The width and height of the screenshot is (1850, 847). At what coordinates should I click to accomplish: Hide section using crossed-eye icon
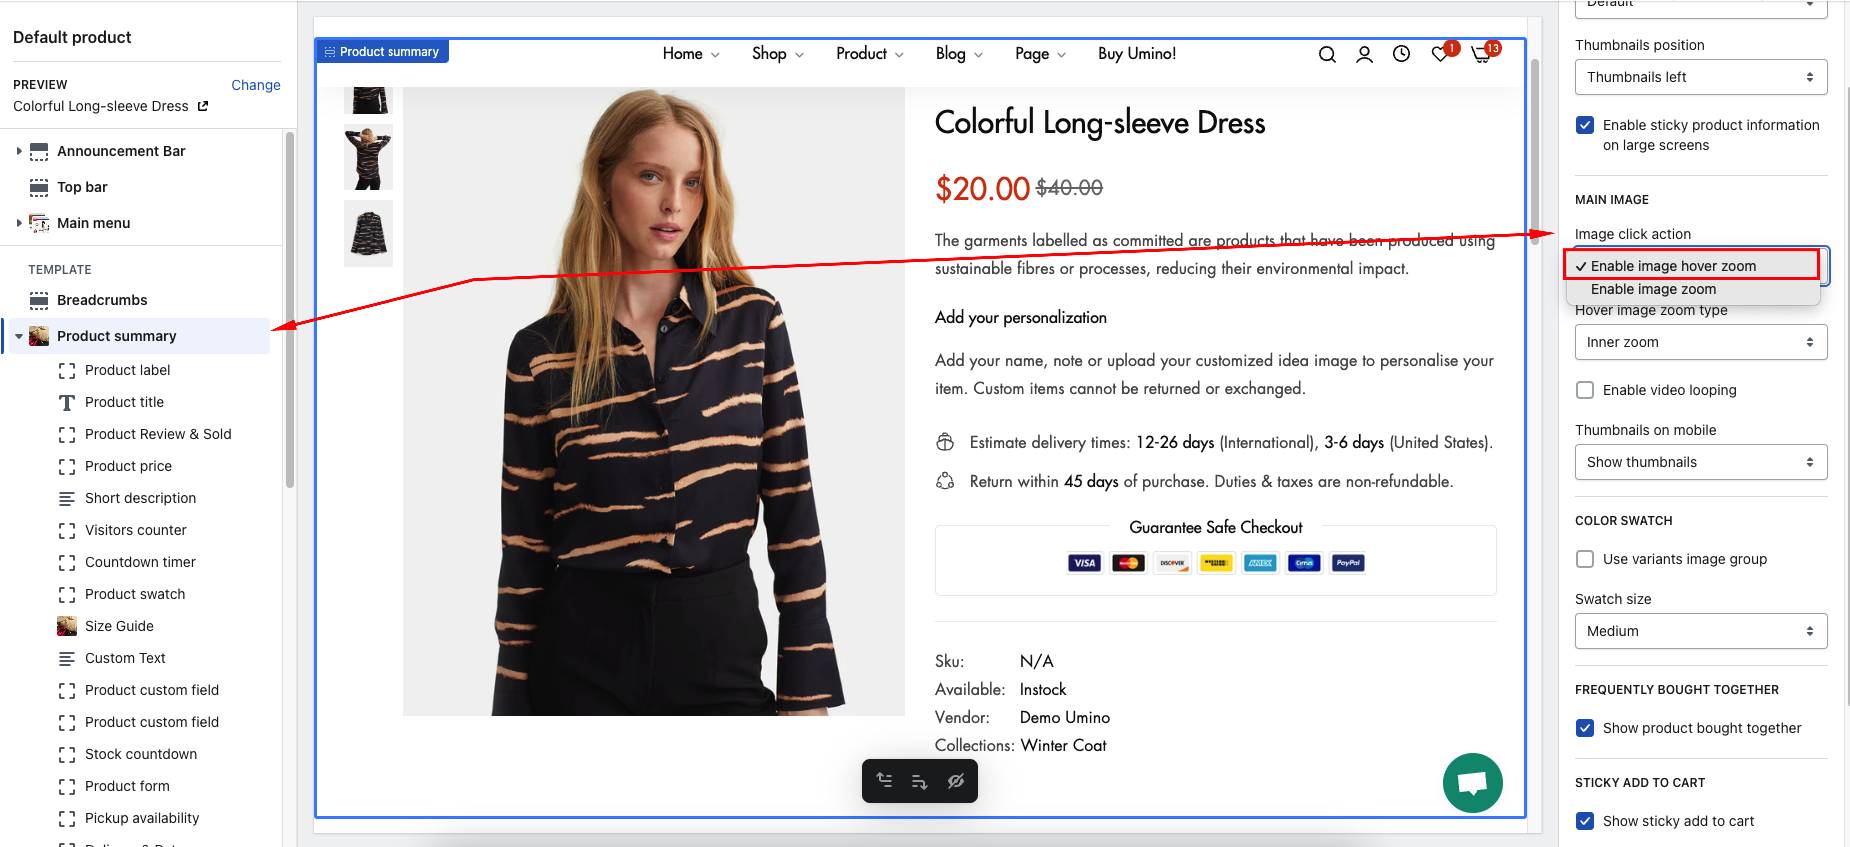click(x=956, y=781)
